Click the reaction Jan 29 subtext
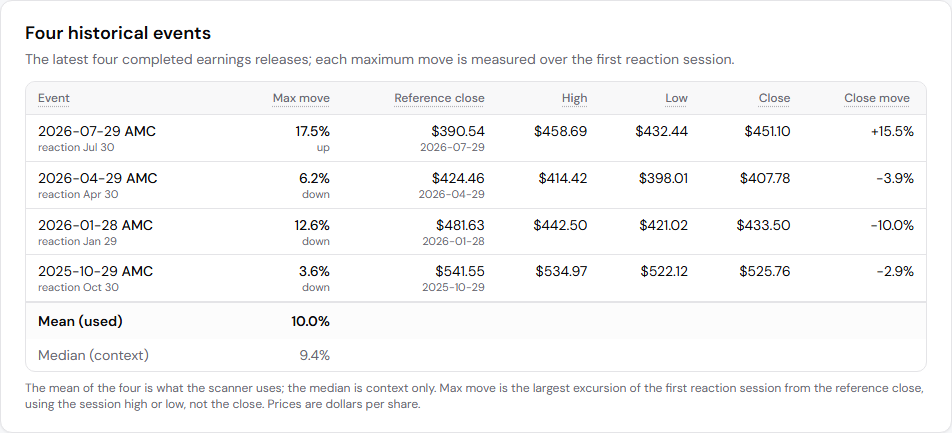The height and width of the screenshot is (433, 952). point(78,241)
